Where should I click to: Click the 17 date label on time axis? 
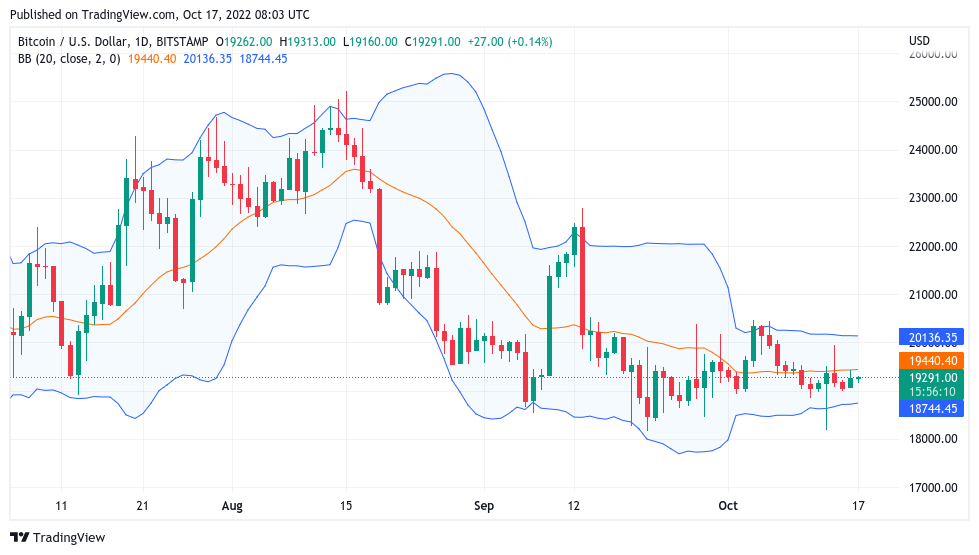857,506
